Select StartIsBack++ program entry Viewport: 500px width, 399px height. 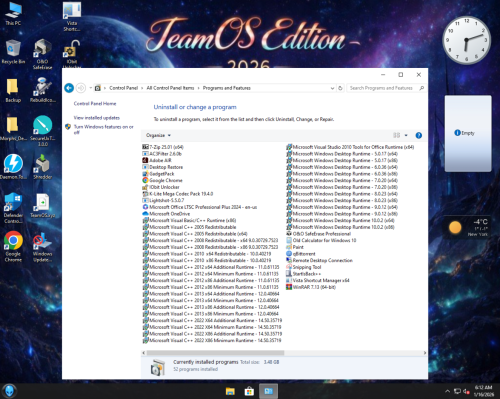(304, 274)
